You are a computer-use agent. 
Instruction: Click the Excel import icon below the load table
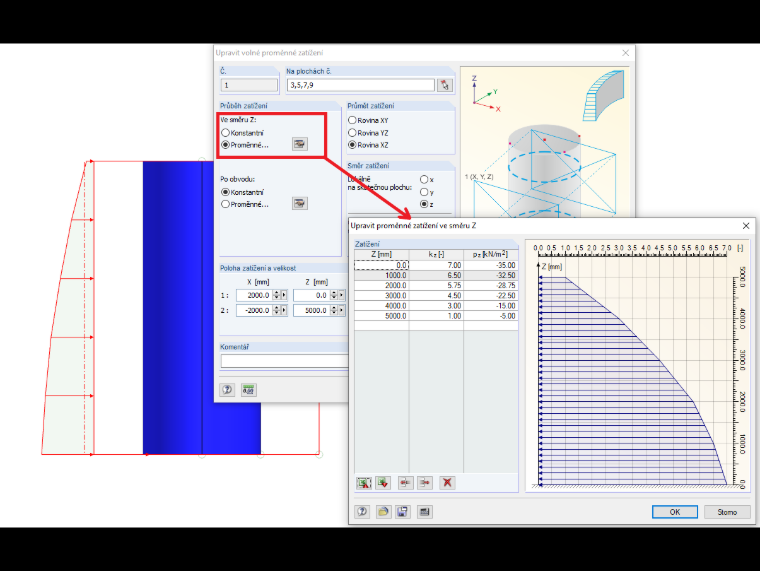coord(364,482)
